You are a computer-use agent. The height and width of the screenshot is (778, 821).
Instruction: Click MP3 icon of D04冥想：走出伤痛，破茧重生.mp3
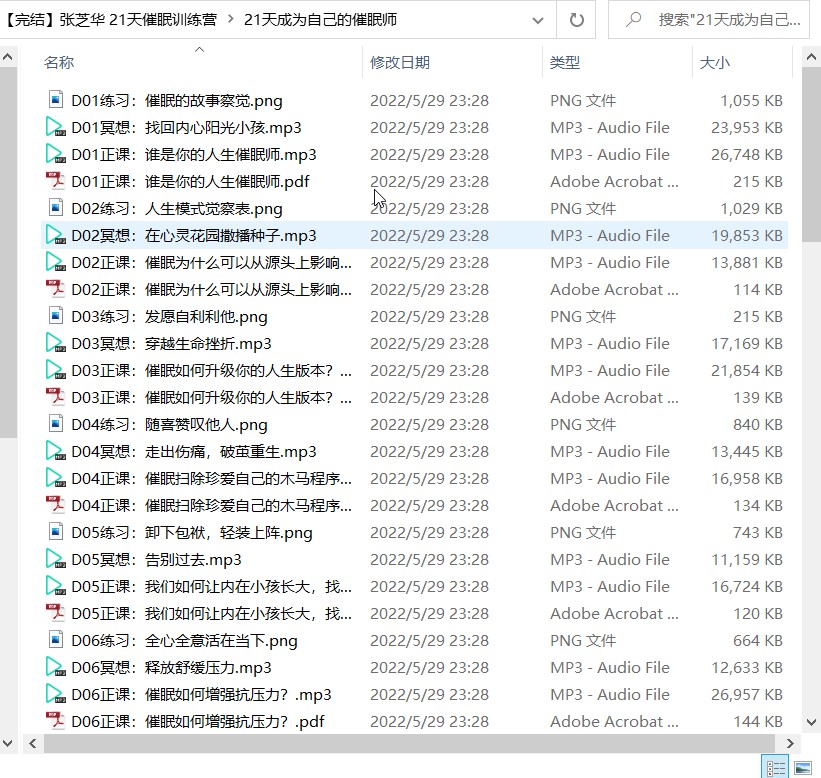point(56,451)
